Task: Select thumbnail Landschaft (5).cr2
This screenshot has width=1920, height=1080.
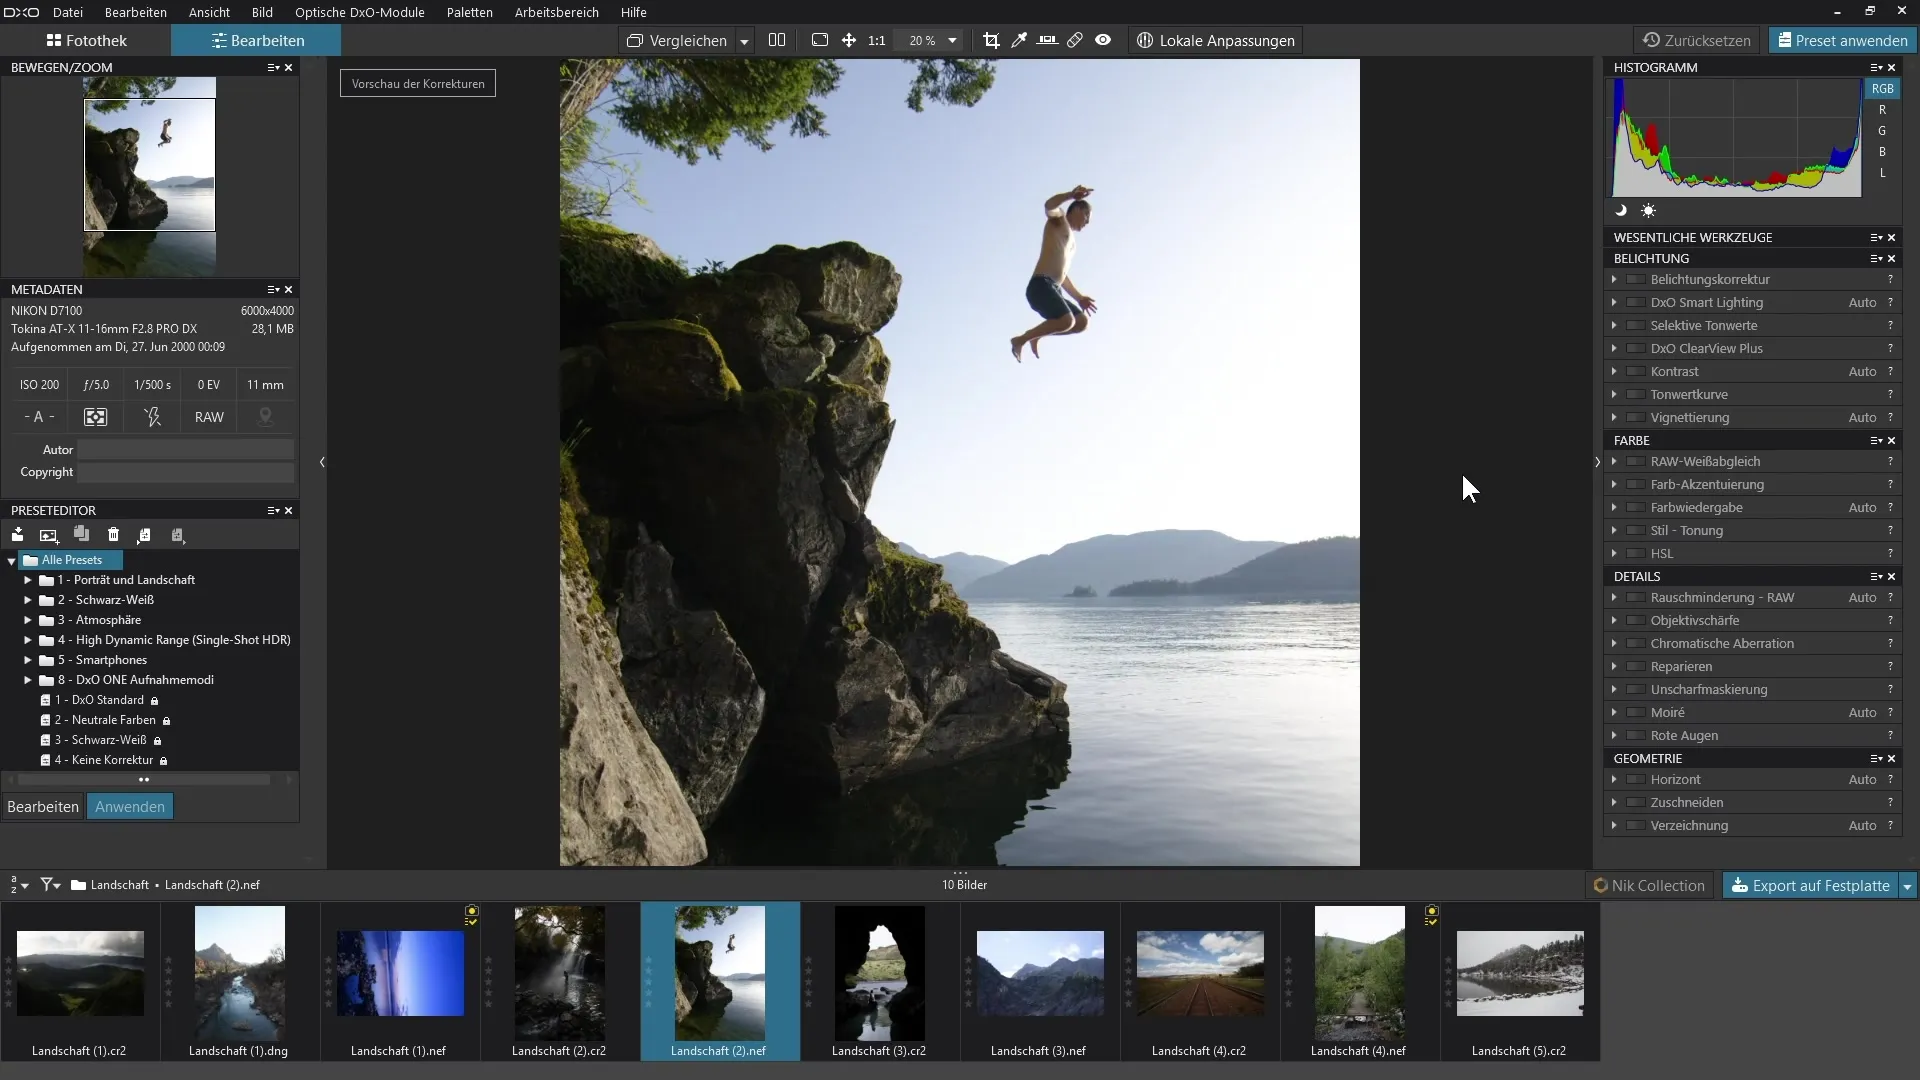Action: 1519,982
